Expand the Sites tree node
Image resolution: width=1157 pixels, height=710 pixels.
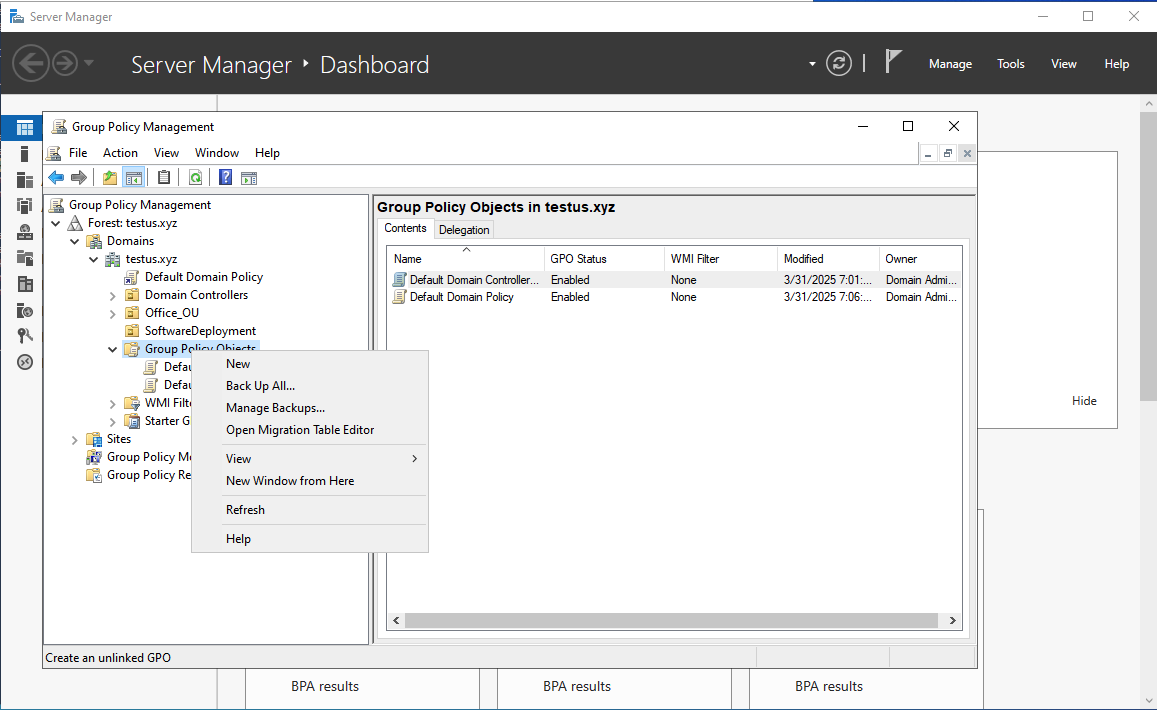(x=75, y=439)
